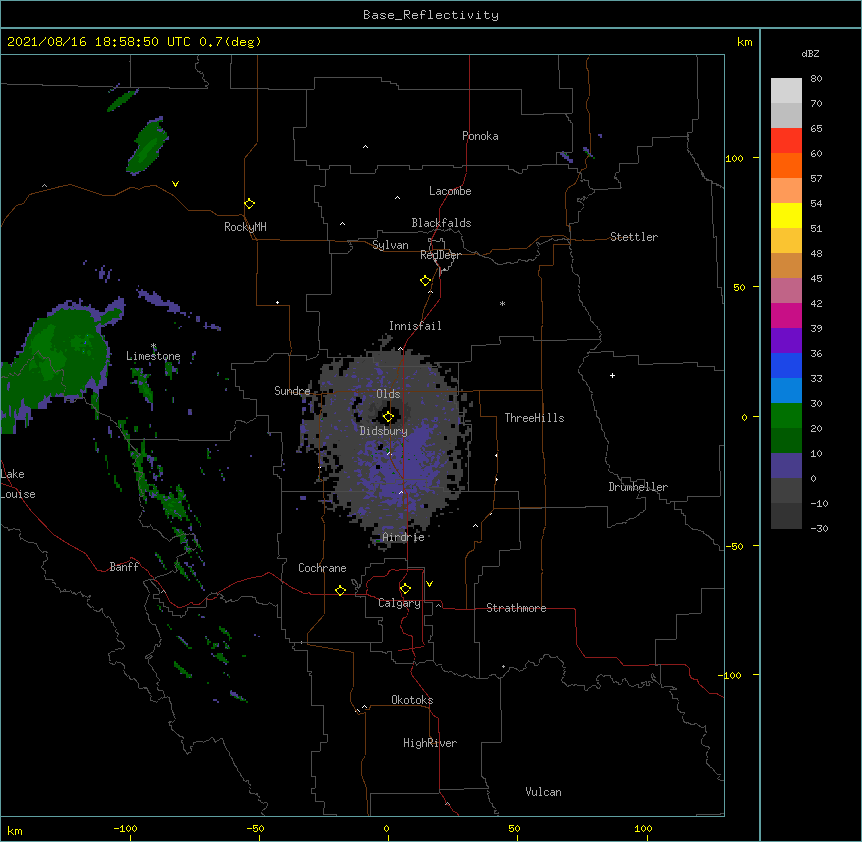Click the Didsbury town label
Viewport: 862px width, 842px height.
click(383, 431)
